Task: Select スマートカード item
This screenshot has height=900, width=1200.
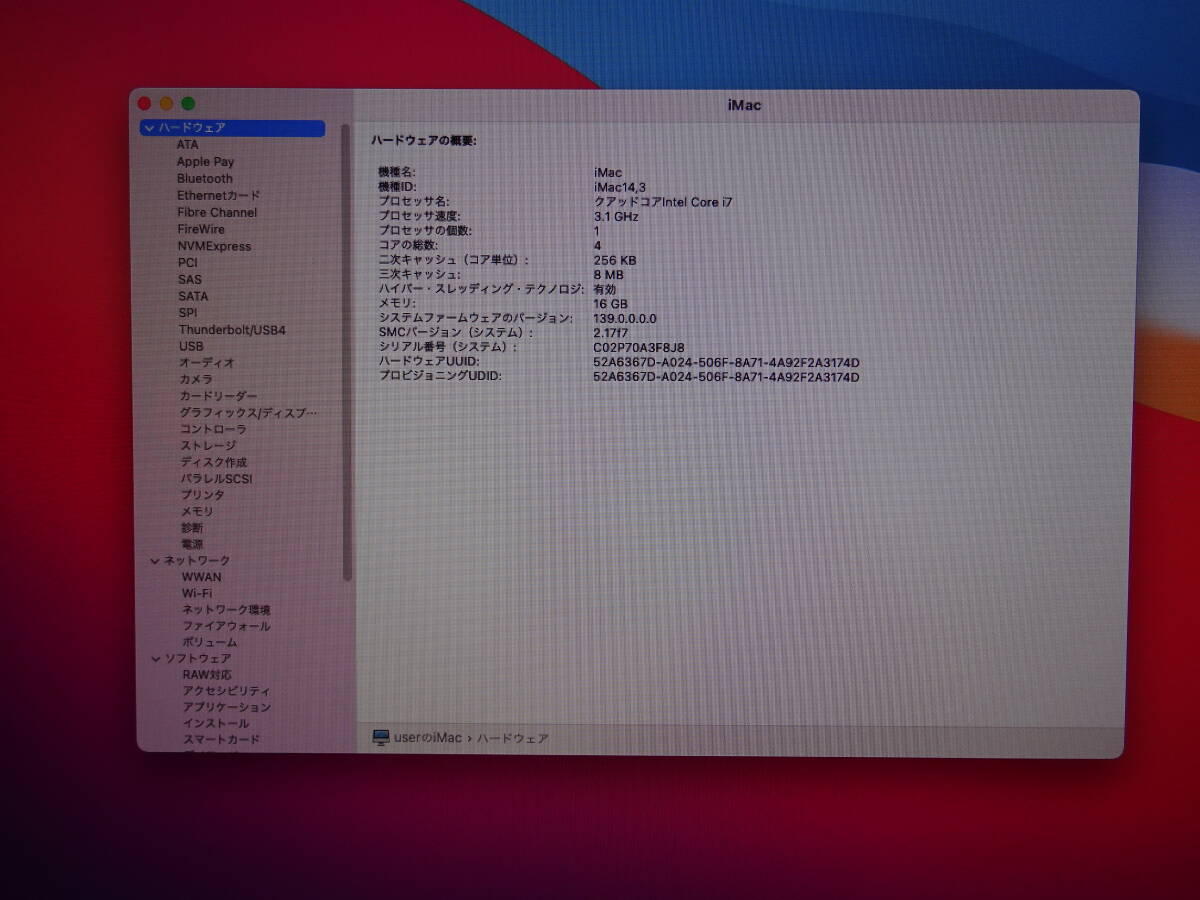Action: [x=221, y=740]
